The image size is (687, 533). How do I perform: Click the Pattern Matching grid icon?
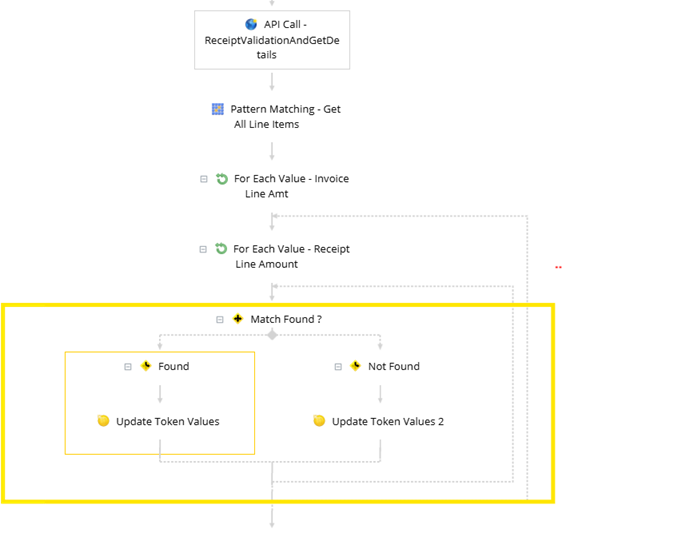218,109
